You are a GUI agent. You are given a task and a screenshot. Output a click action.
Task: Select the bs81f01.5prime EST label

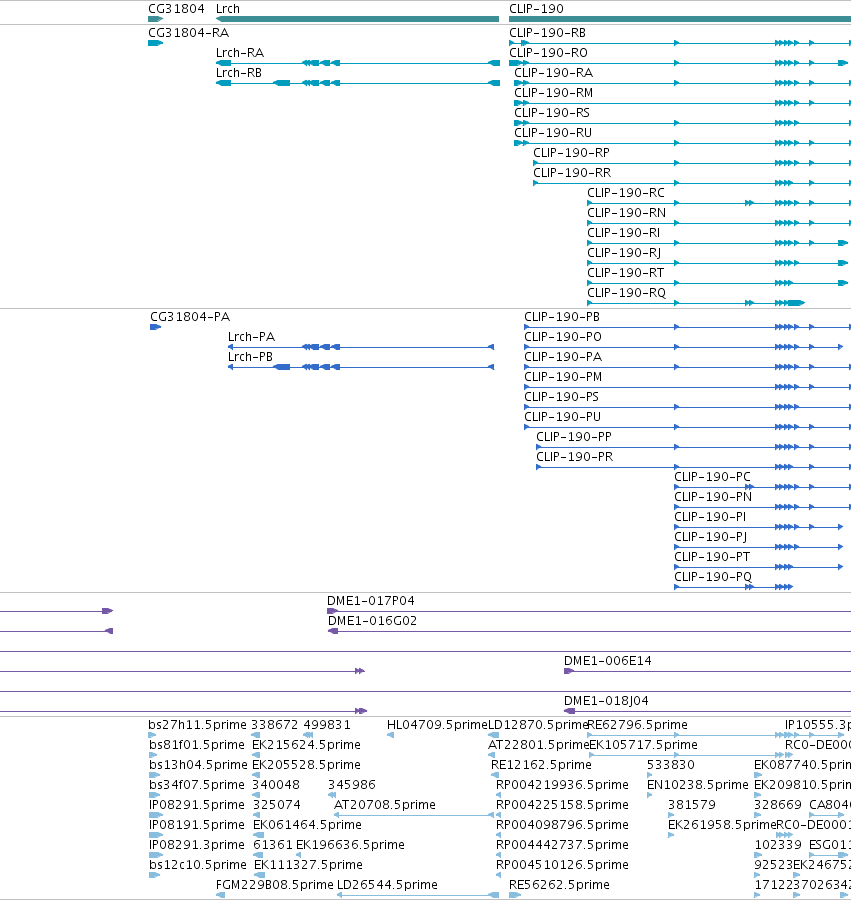(x=197, y=745)
